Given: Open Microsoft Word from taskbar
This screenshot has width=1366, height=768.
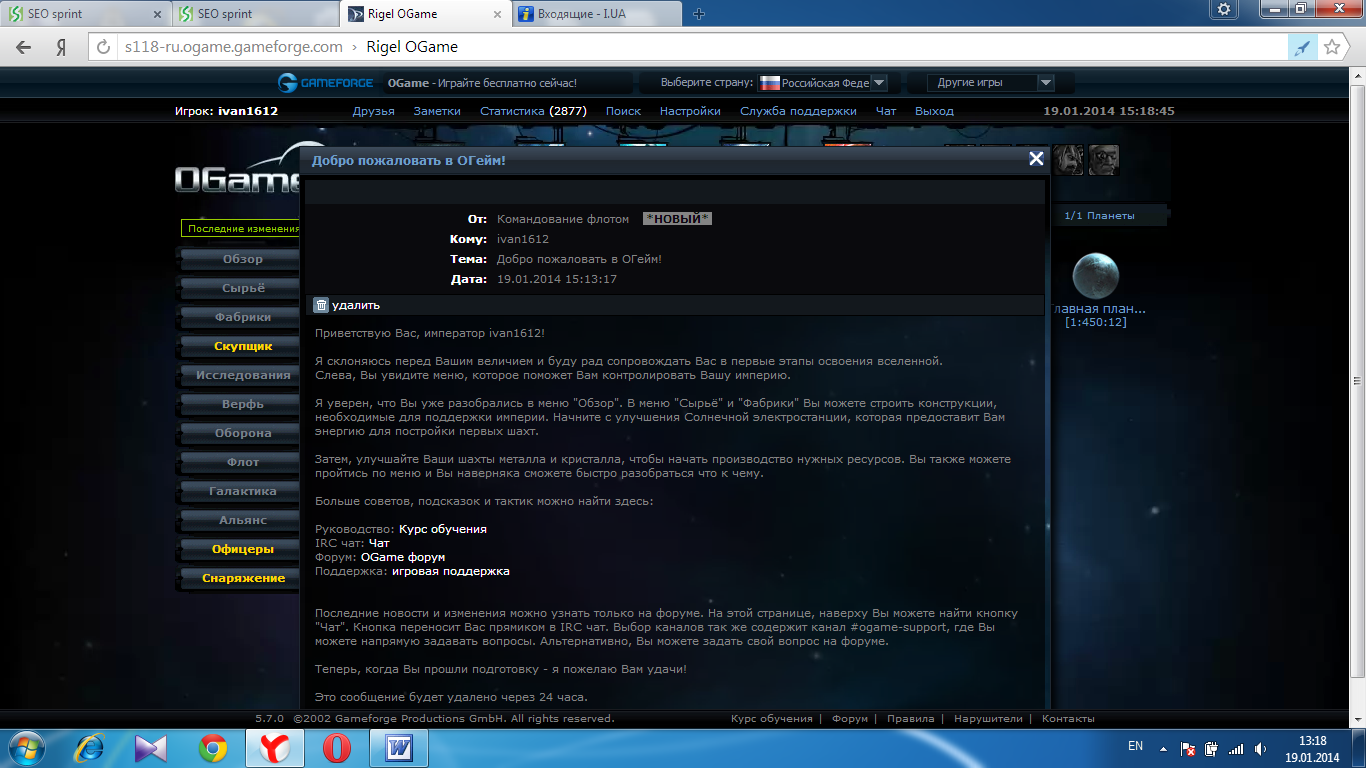Looking at the screenshot, I should (399, 748).
